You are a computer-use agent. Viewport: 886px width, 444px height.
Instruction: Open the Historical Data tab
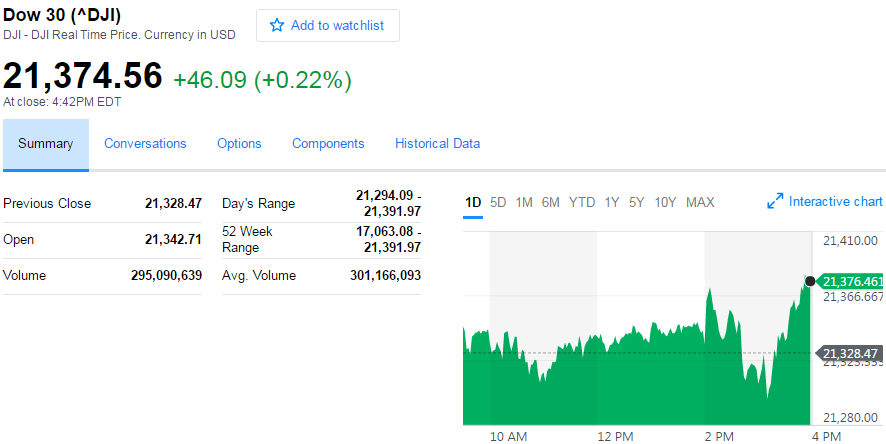437,143
